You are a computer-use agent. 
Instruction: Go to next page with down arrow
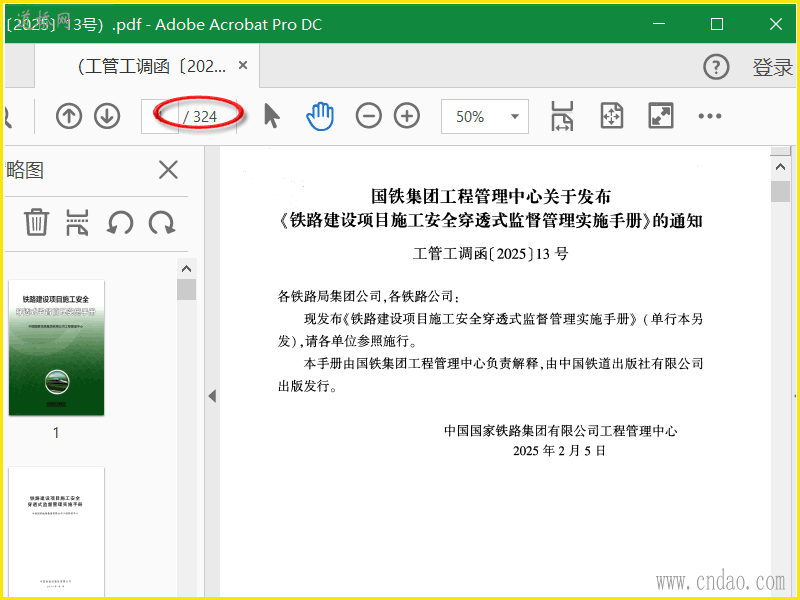[107, 116]
